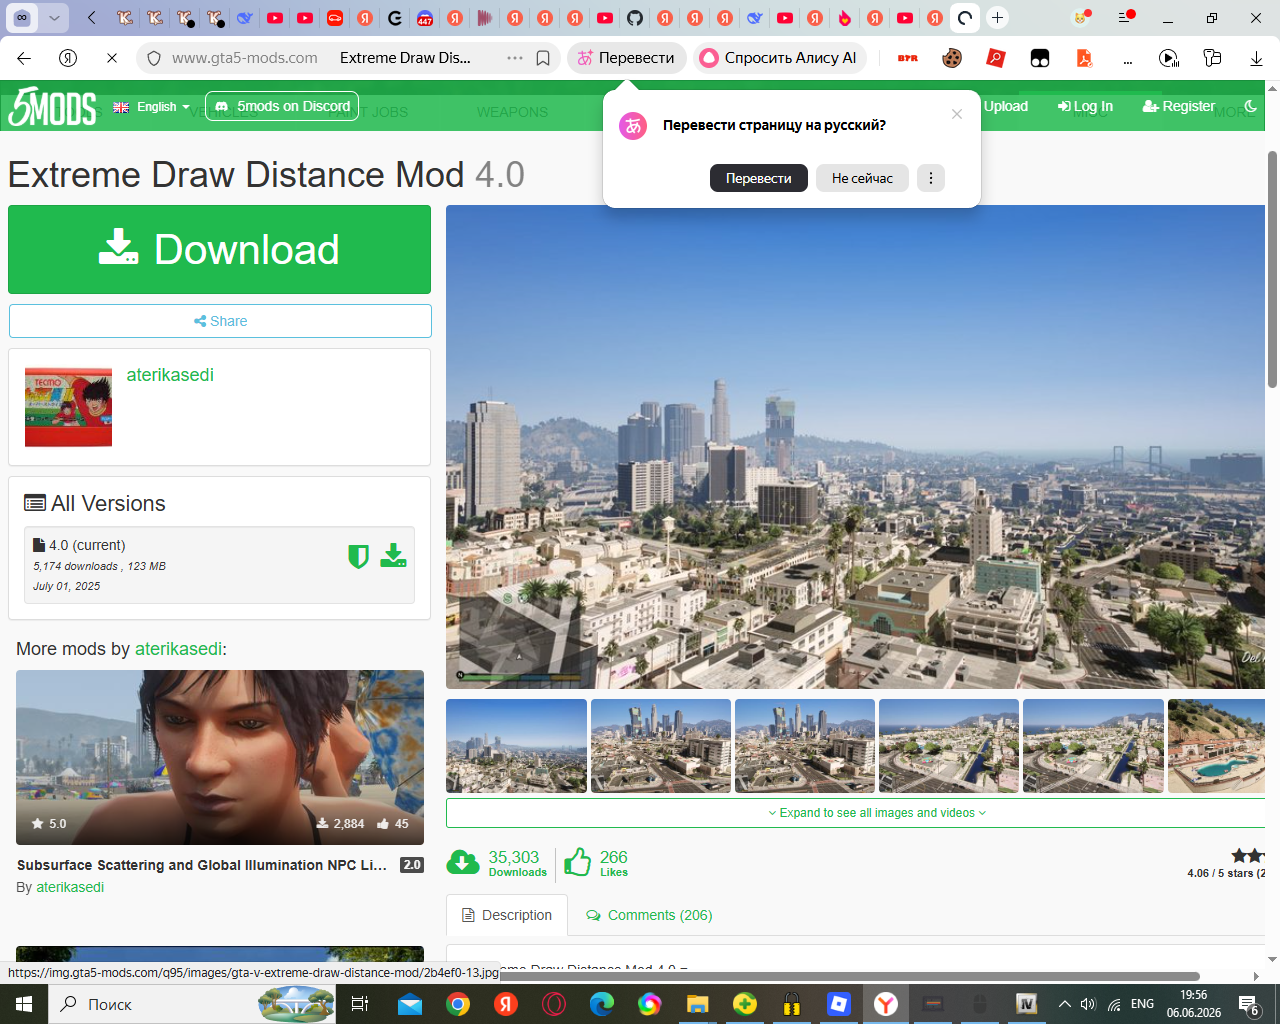Open Google Chrome from taskbar

pyautogui.click(x=458, y=1004)
